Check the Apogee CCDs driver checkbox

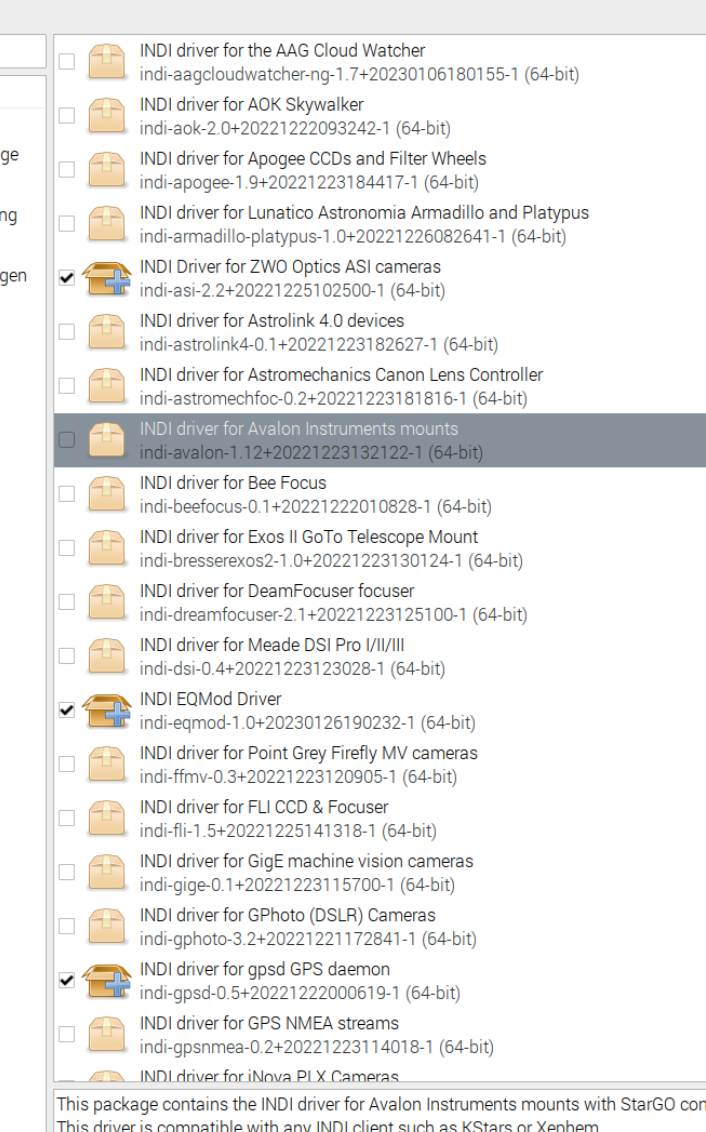coord(66,170)
